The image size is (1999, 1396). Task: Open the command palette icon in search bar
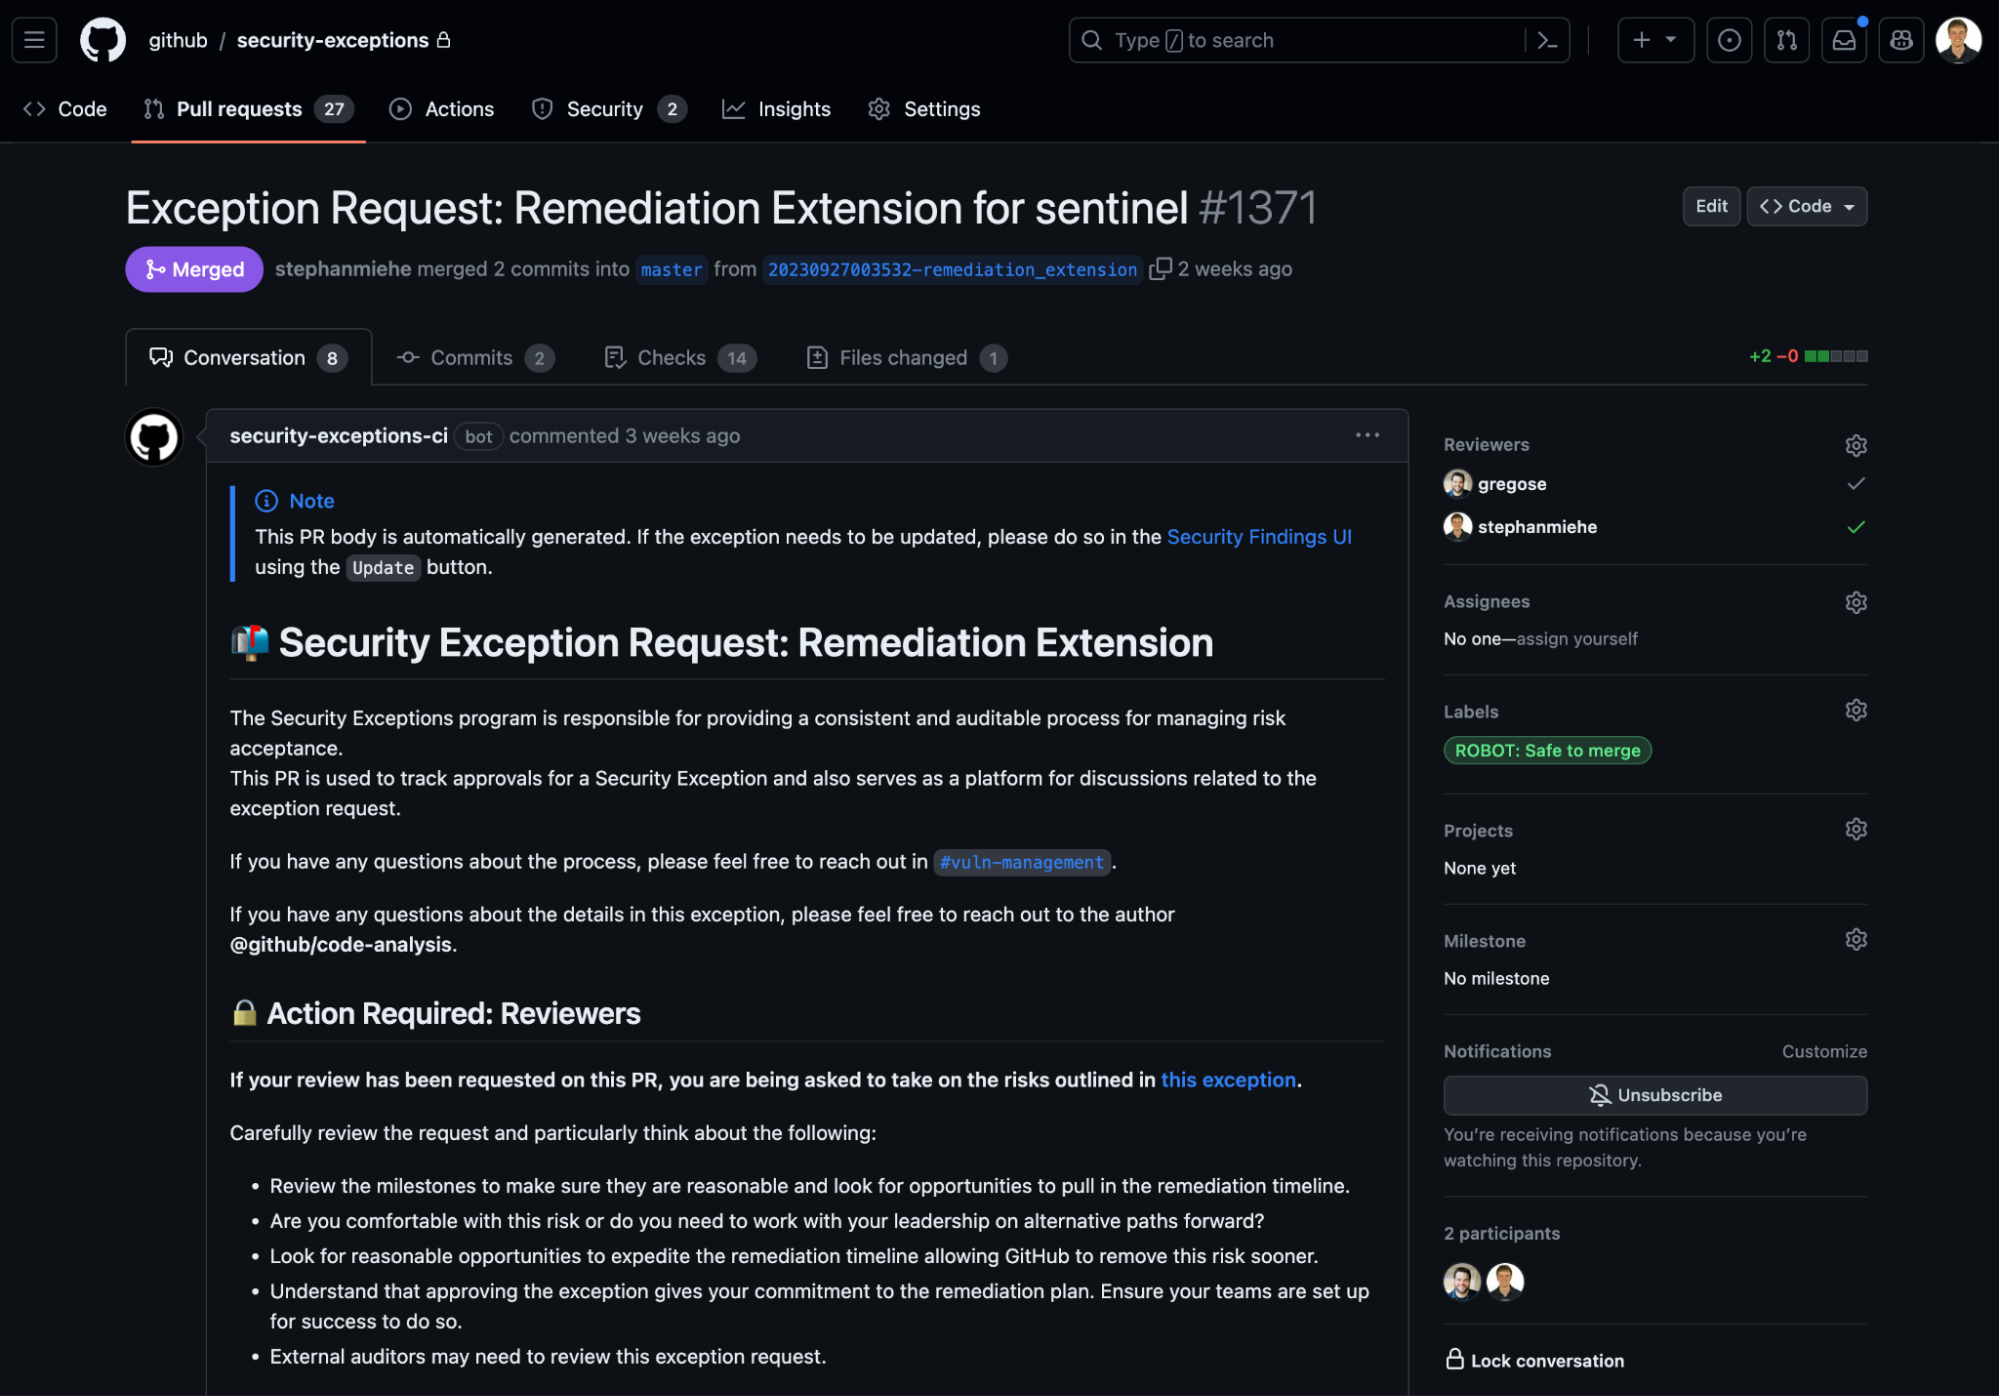click(x=1546, y=40)
